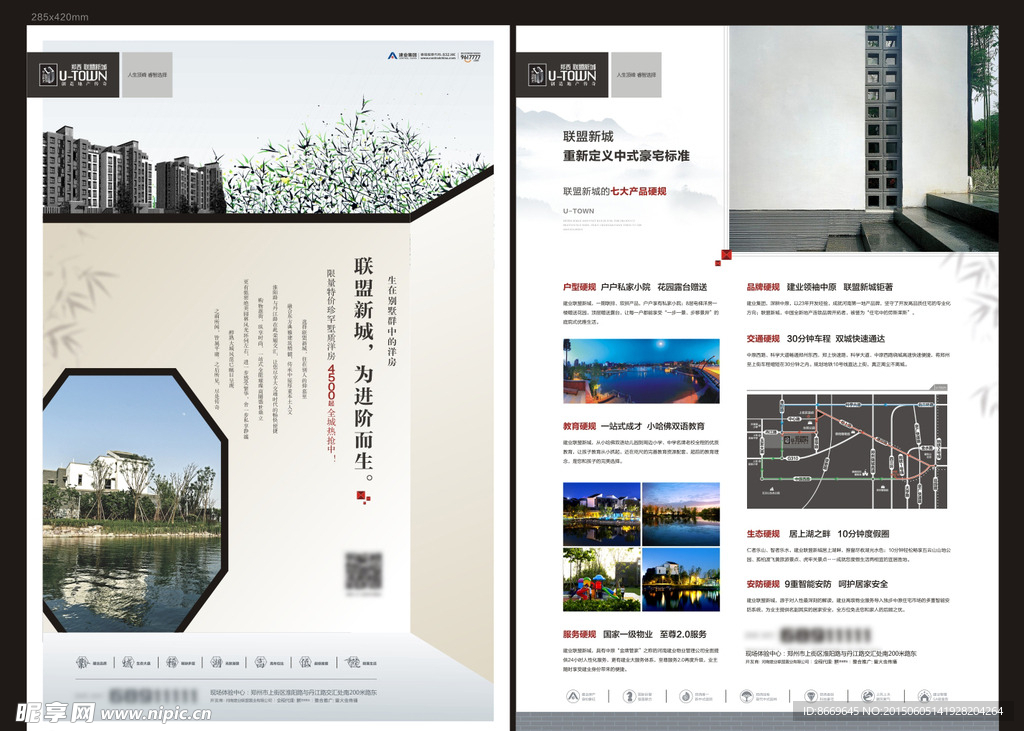Image resolution: width=1024 pixels, height=731 pixels.
Task: Click the 户型硬规 heading
Action: [x=579, y=287]
